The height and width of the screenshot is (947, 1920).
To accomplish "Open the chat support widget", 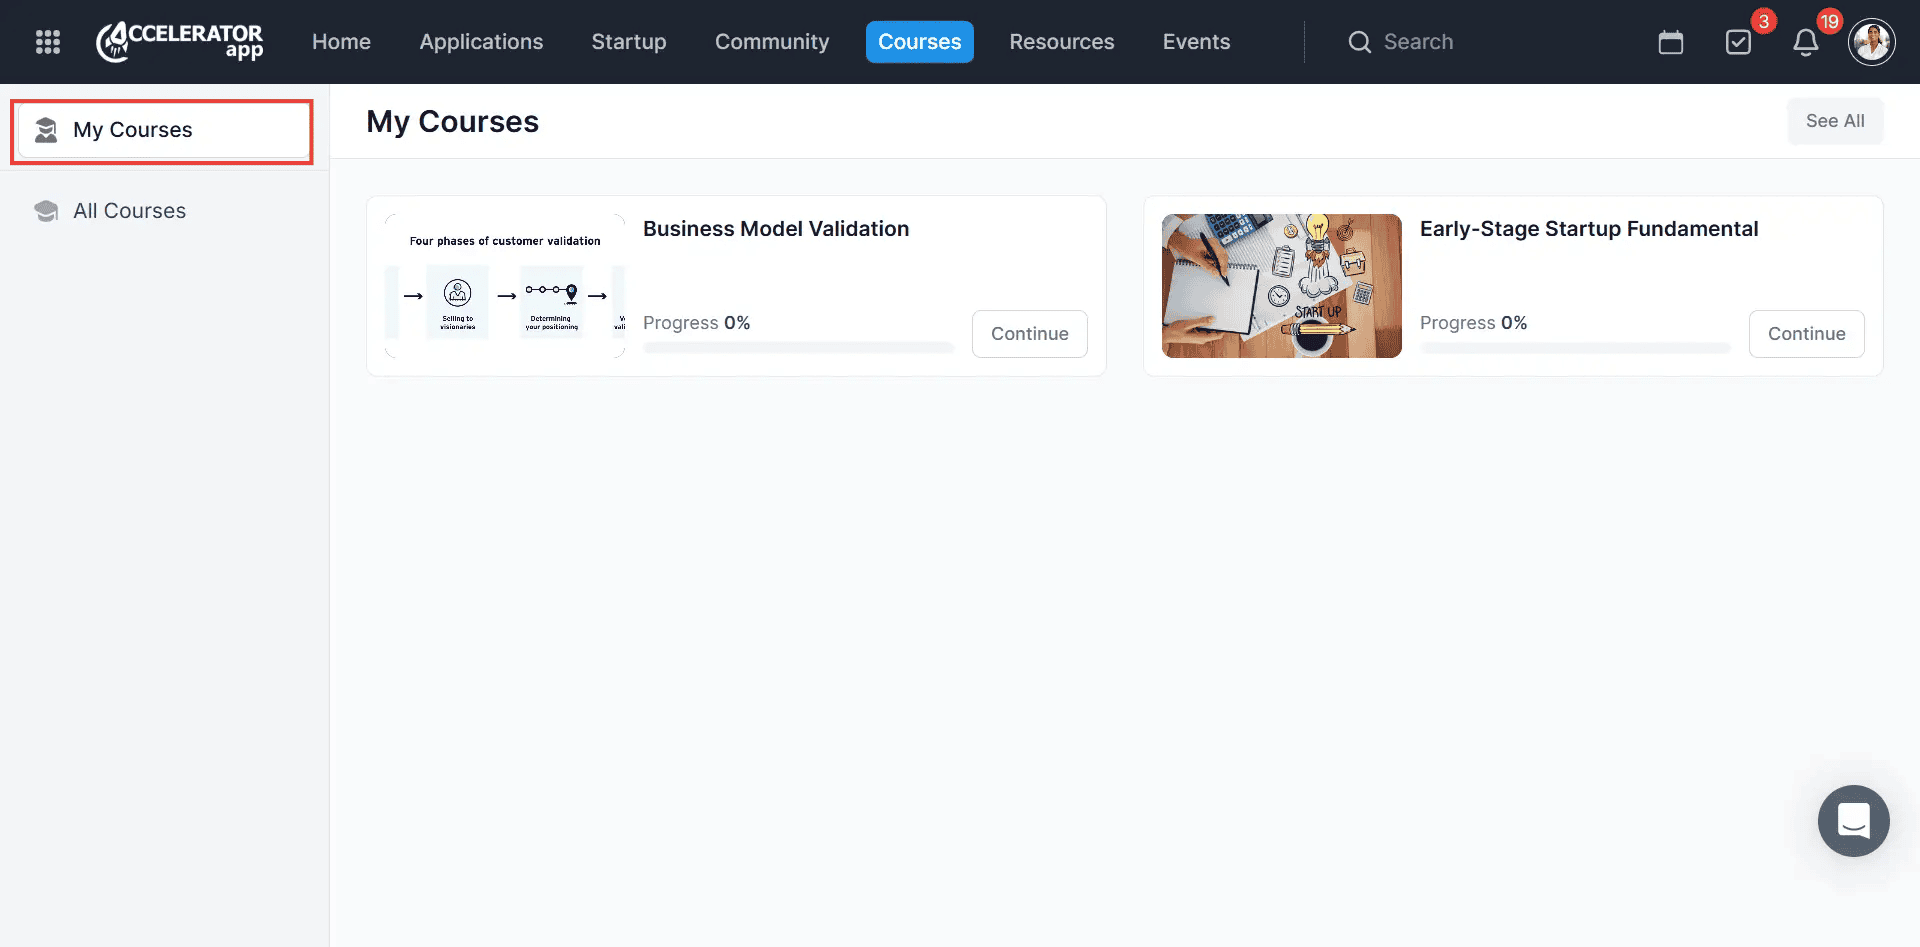I will click(x=1853, y=820).
